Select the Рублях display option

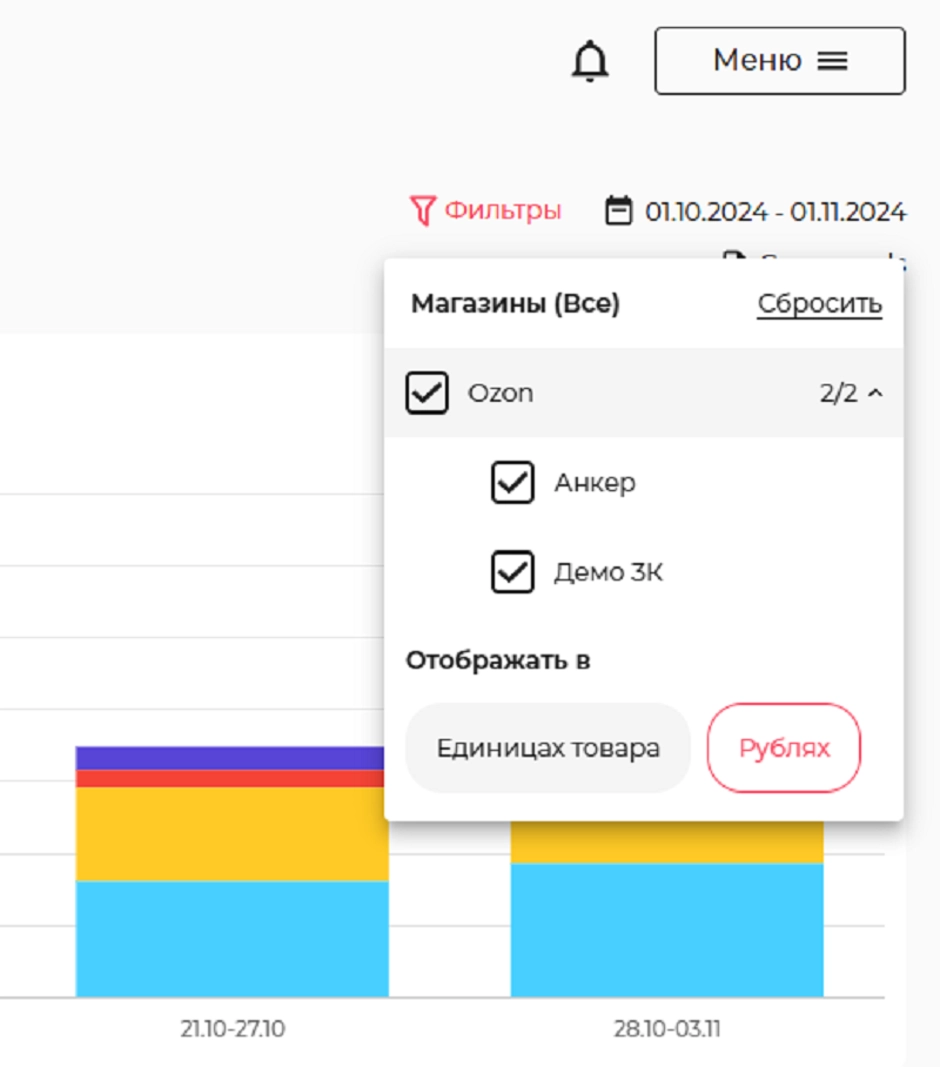pos(784,748)
